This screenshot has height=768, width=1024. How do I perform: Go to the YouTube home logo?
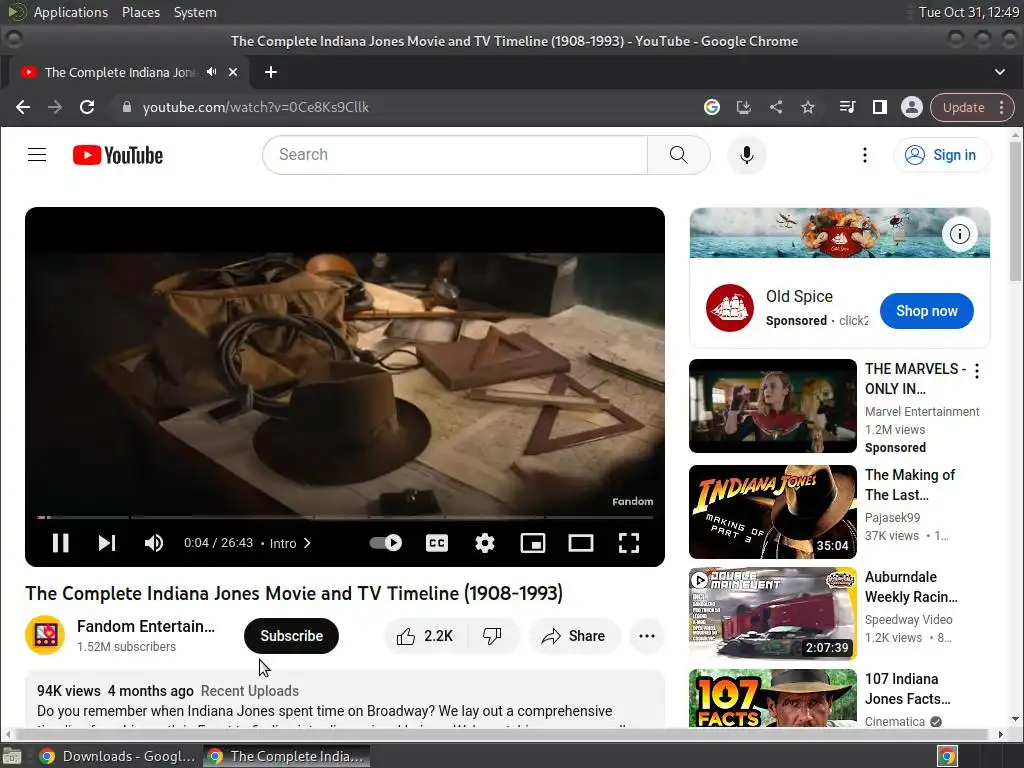tap(118, 155)
